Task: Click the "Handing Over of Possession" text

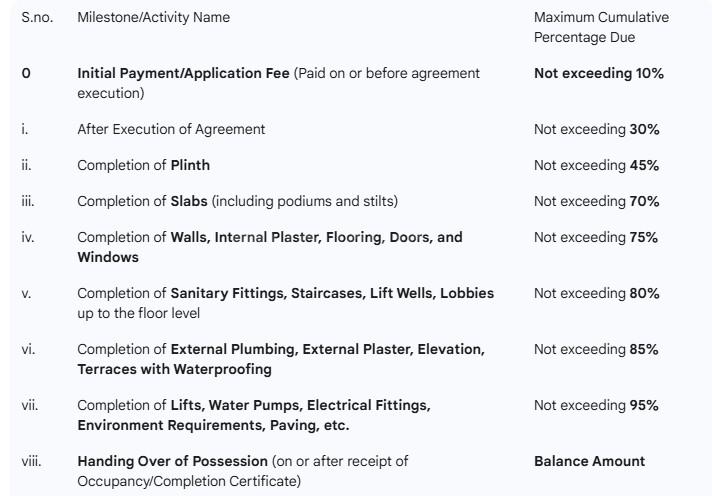Action: click(x=174, y=462)
